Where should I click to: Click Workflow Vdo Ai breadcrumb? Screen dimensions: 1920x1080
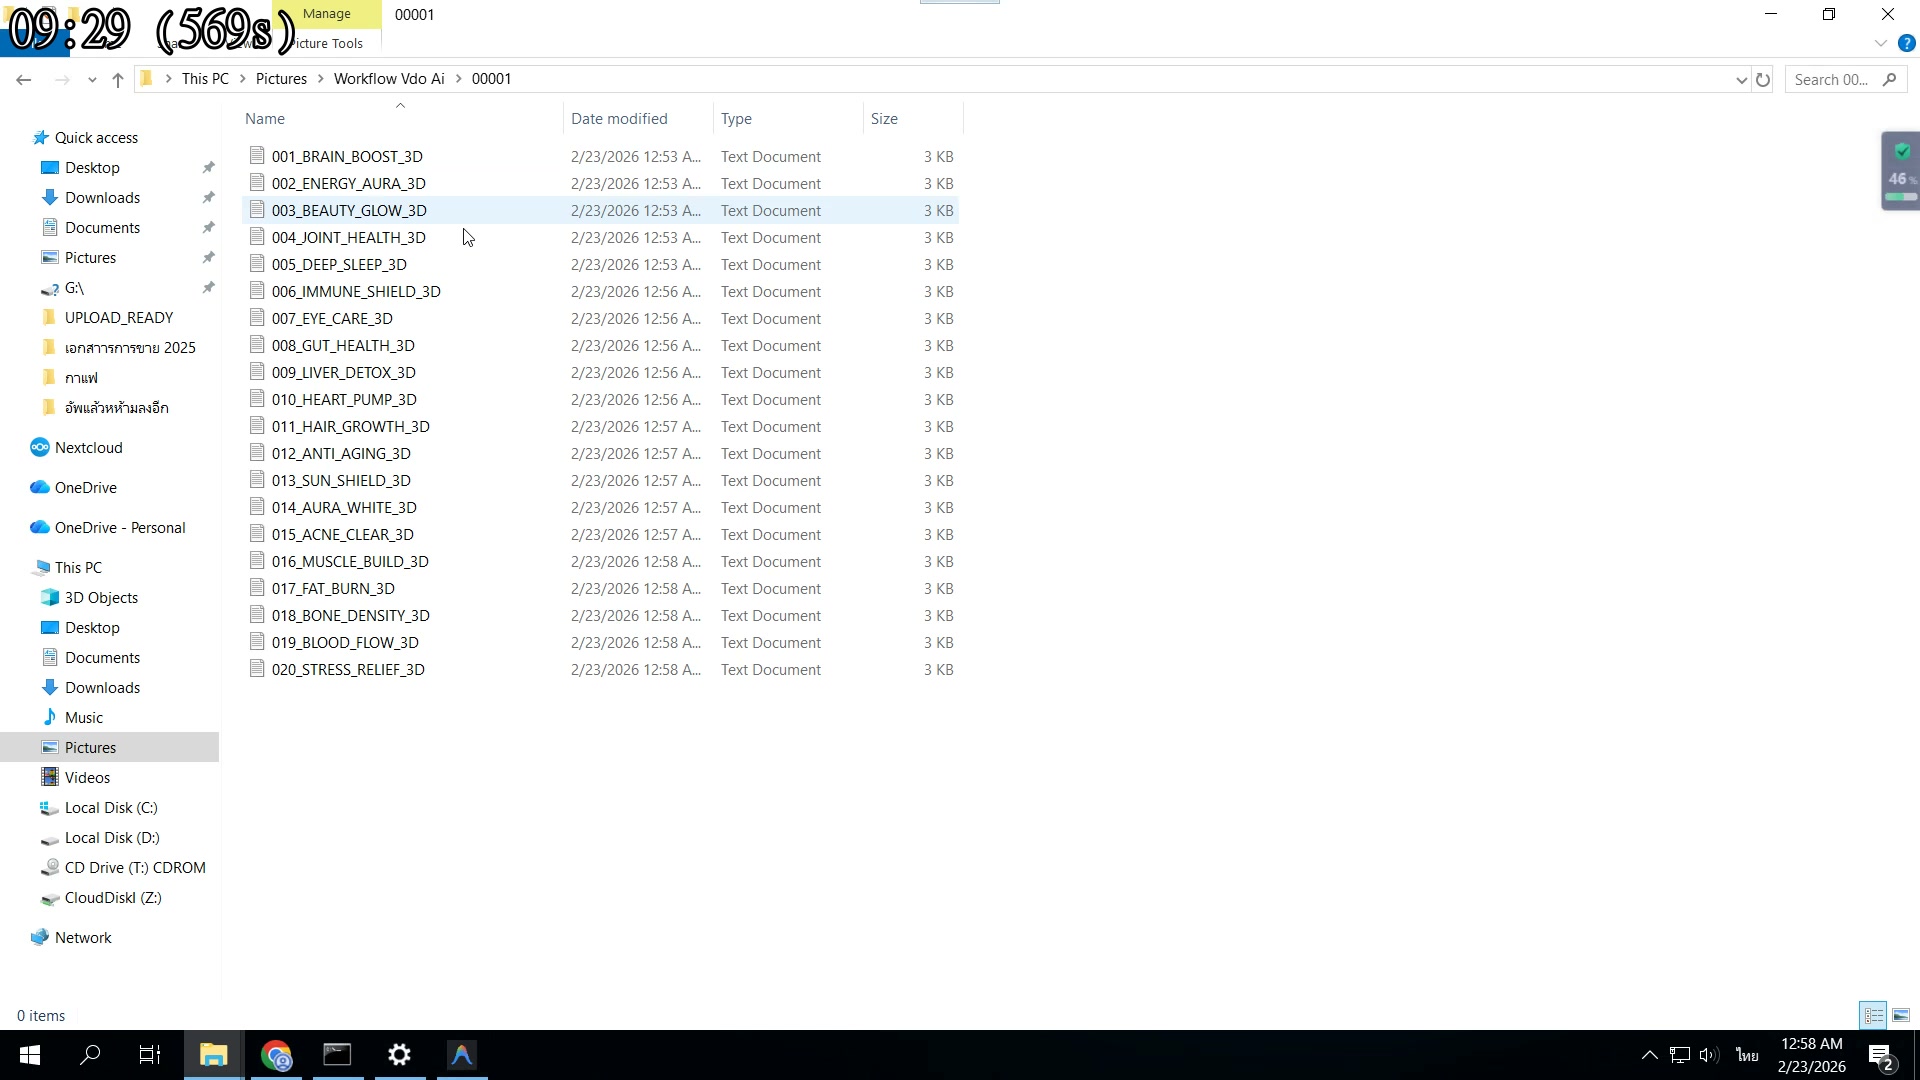coord(389,79)
